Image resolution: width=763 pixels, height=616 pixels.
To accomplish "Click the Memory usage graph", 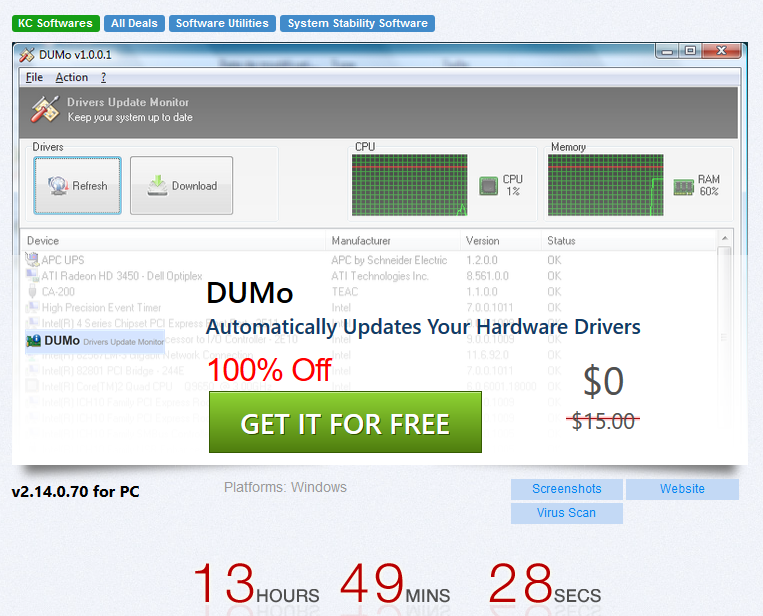I will (605, 185).
